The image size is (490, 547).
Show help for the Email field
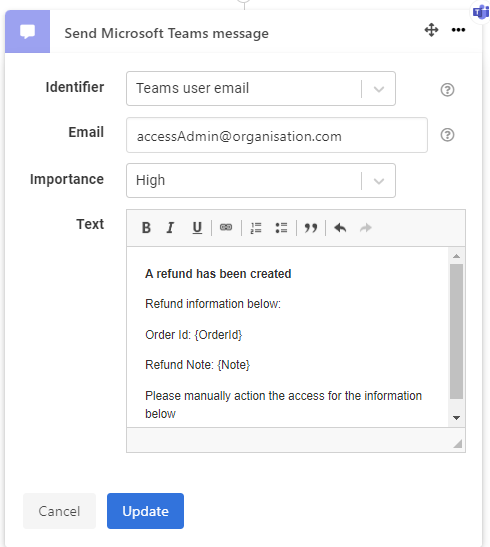(447, 135)
